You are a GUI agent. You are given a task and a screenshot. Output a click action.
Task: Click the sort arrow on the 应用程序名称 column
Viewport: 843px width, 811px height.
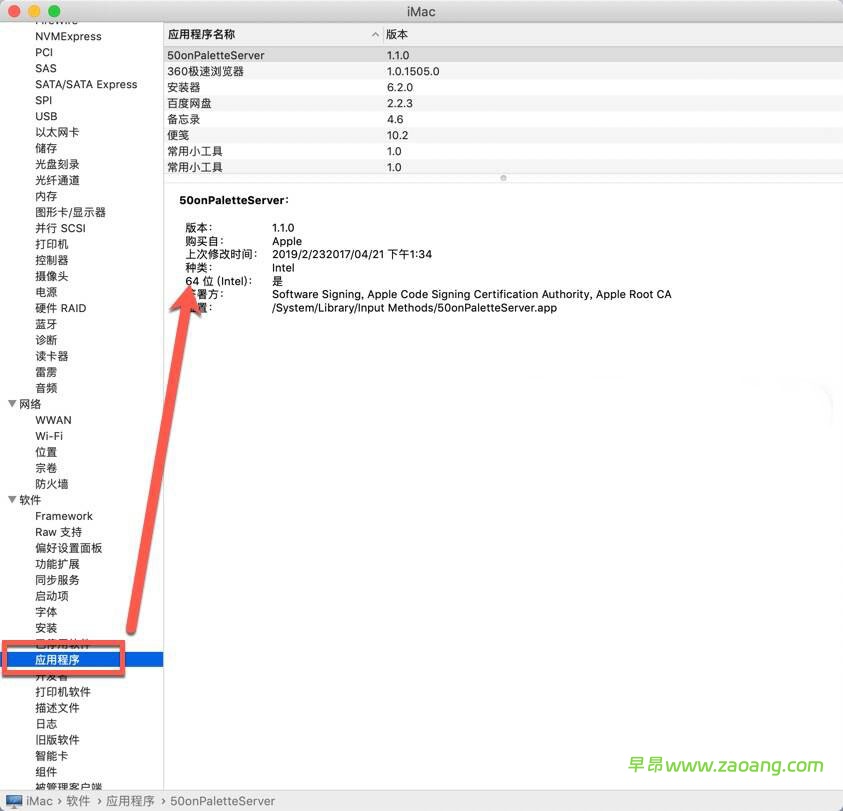pyautogui.click(x=375, y=34)
